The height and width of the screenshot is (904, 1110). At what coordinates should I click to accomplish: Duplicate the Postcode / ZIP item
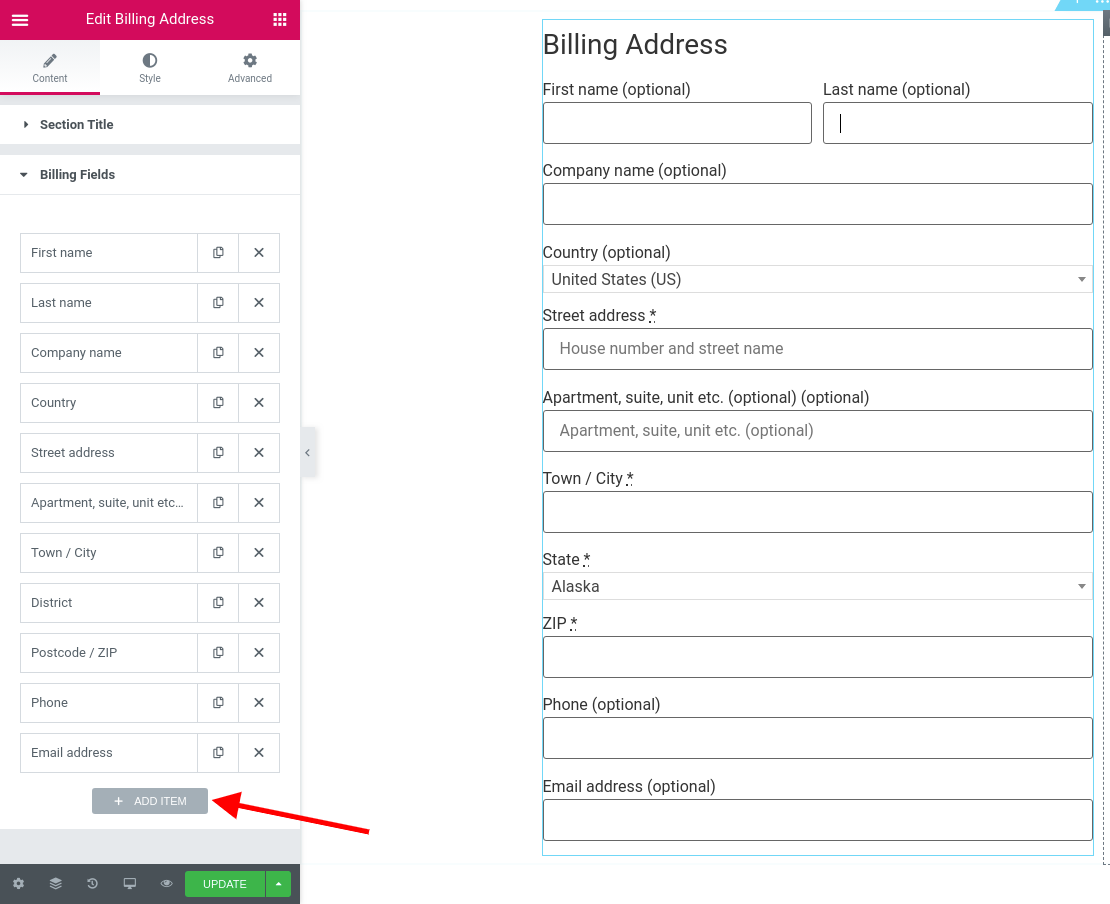pyautogui.click(x=218, y=653)
